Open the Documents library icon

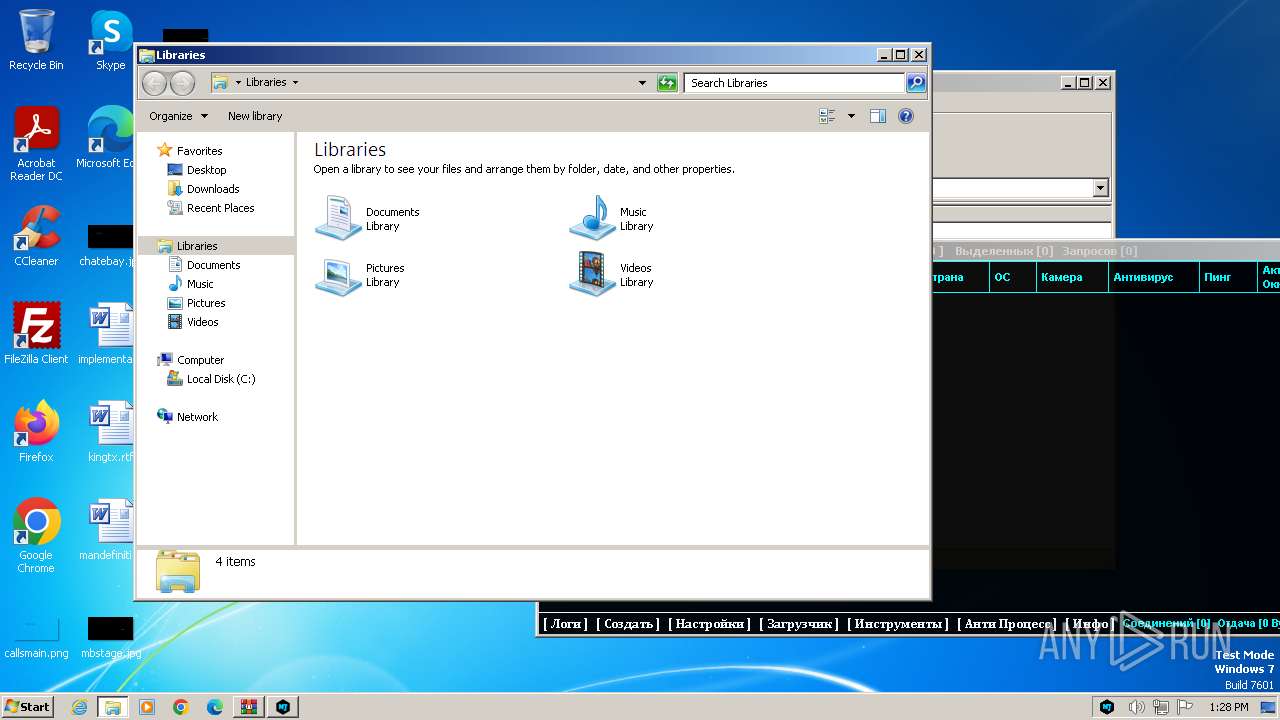coord(338,218)
